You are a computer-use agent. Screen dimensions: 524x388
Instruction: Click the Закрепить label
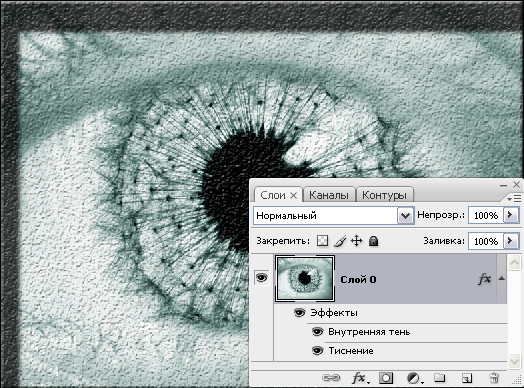click(283, 241)
